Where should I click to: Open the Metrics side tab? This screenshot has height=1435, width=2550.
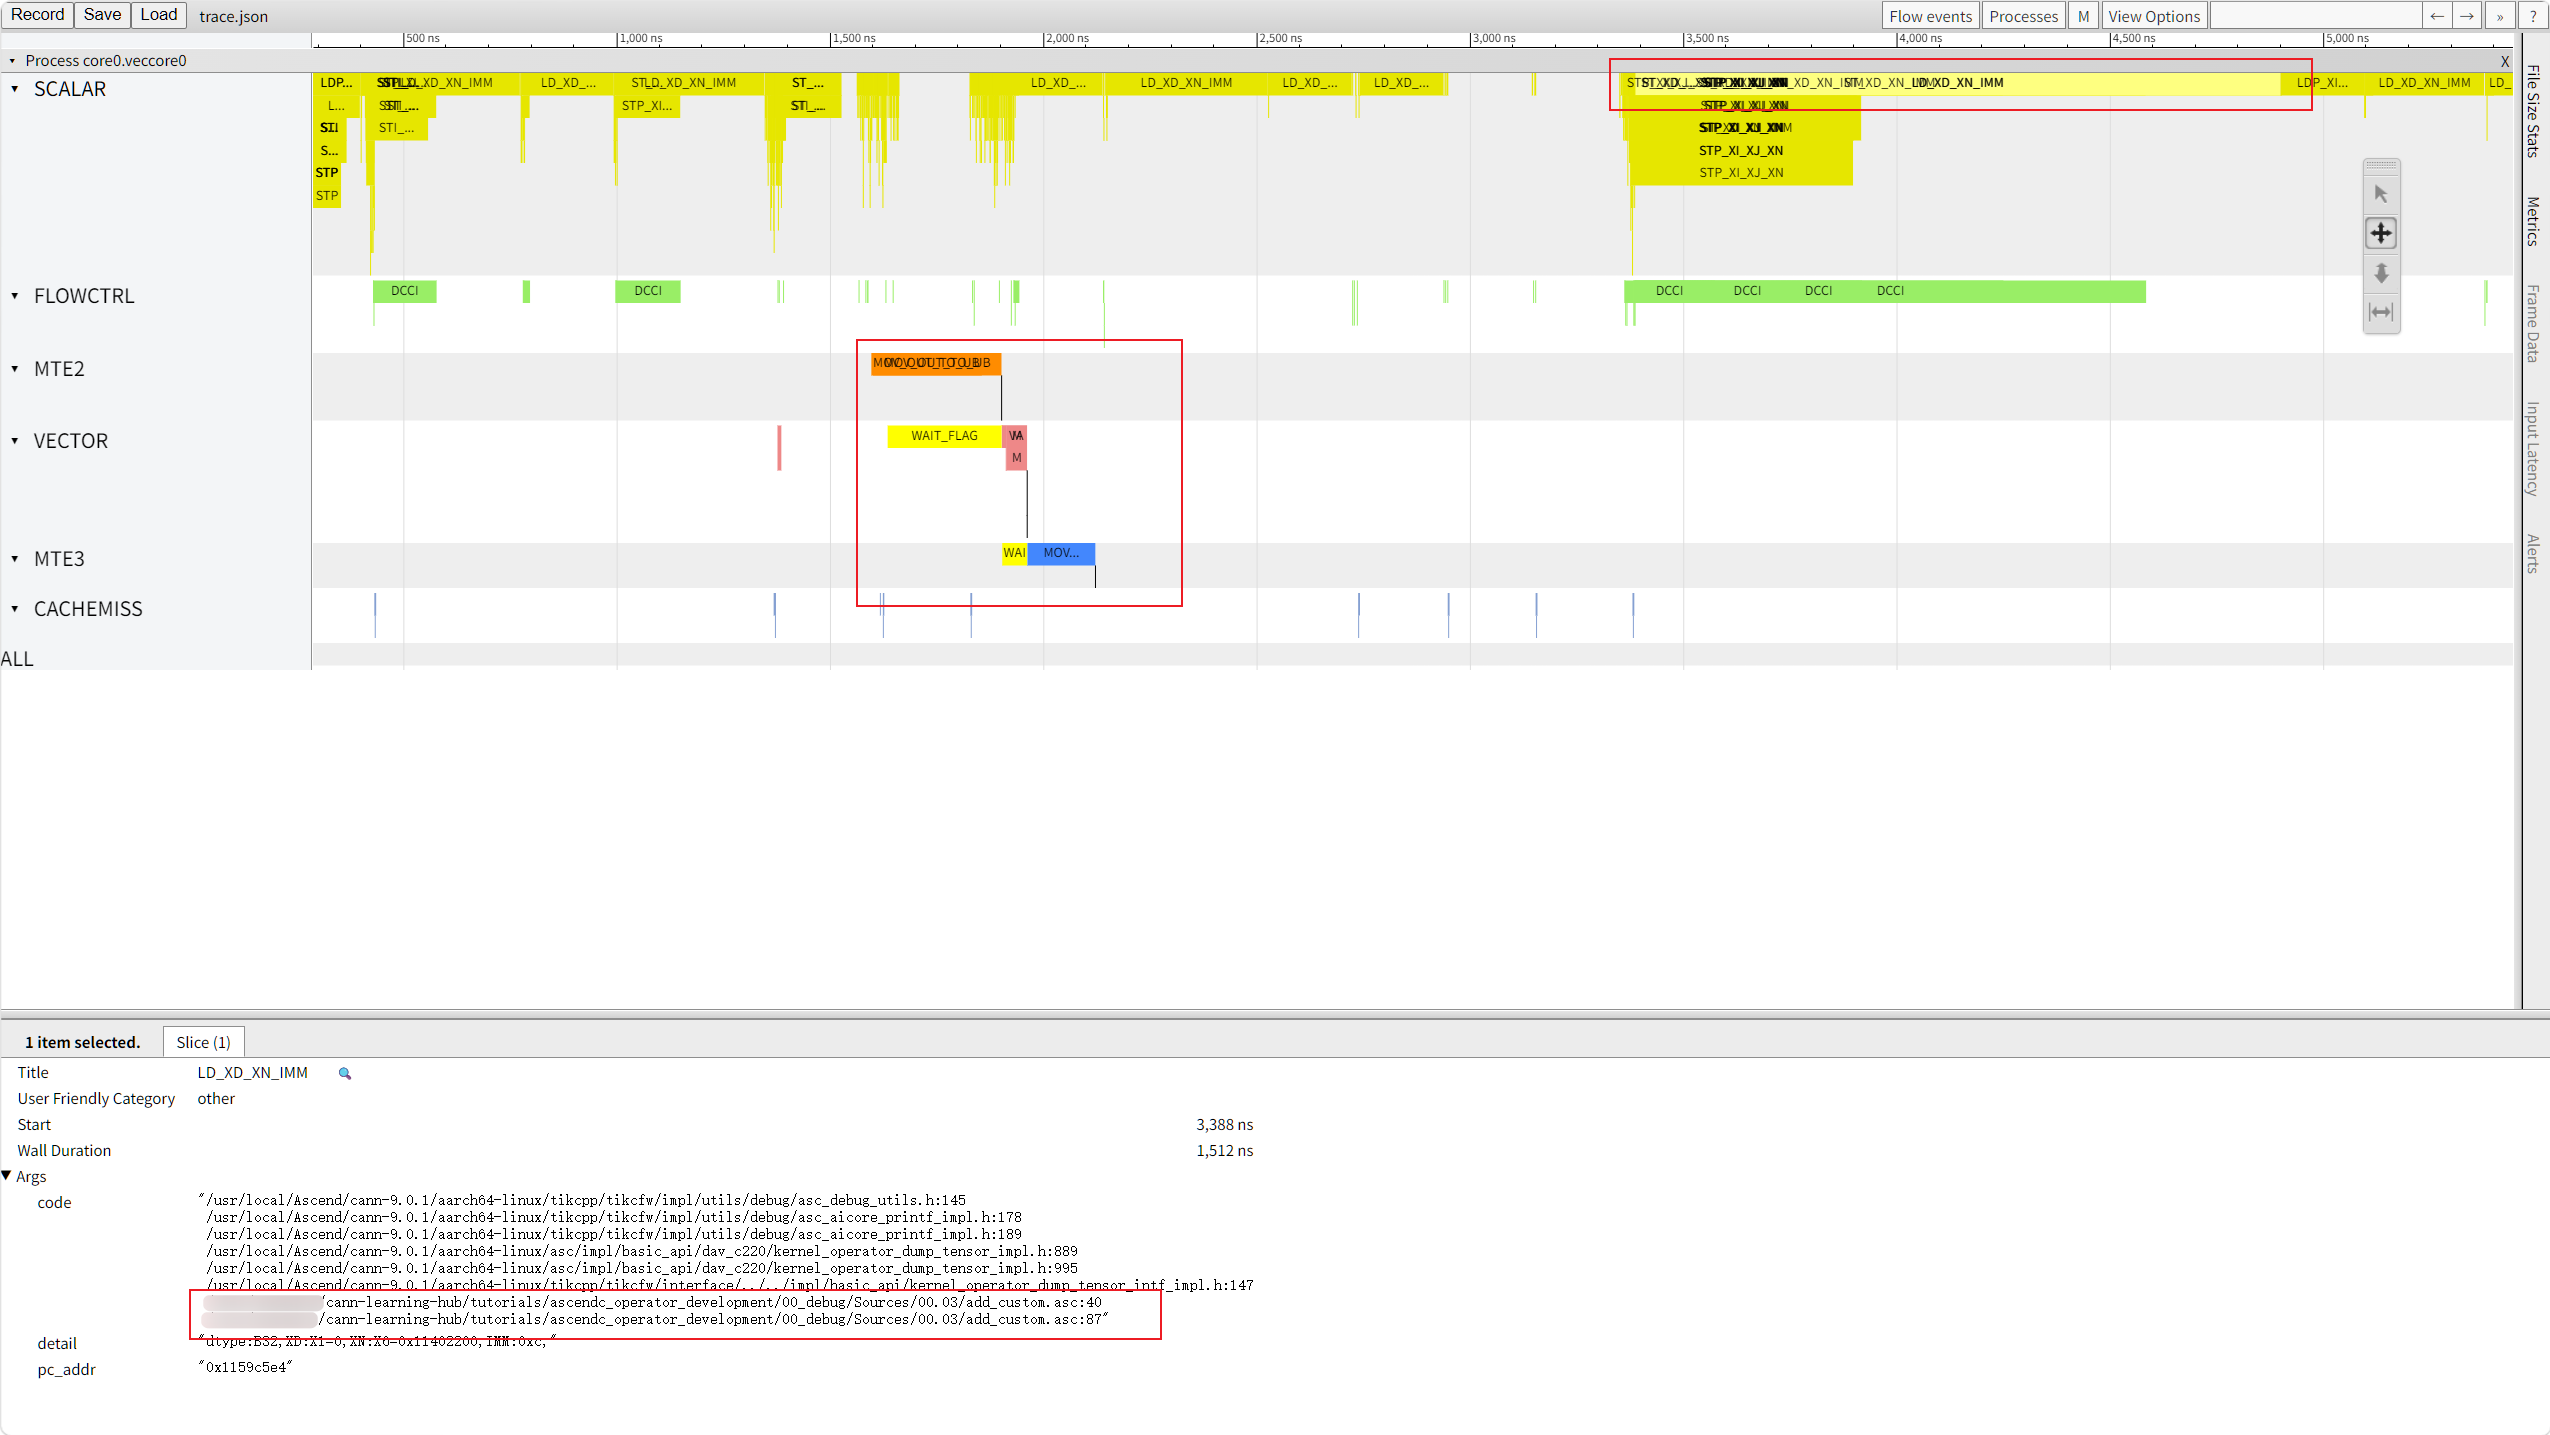tap(2533, 221)
